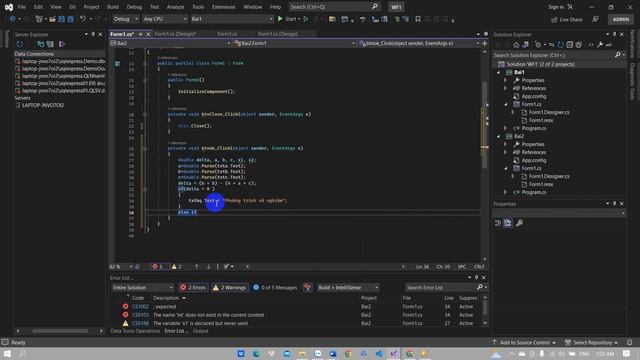Screen dimensions: 640x360
Task: Click the down arrow navigate next issue
Action: tap(209, 267)
